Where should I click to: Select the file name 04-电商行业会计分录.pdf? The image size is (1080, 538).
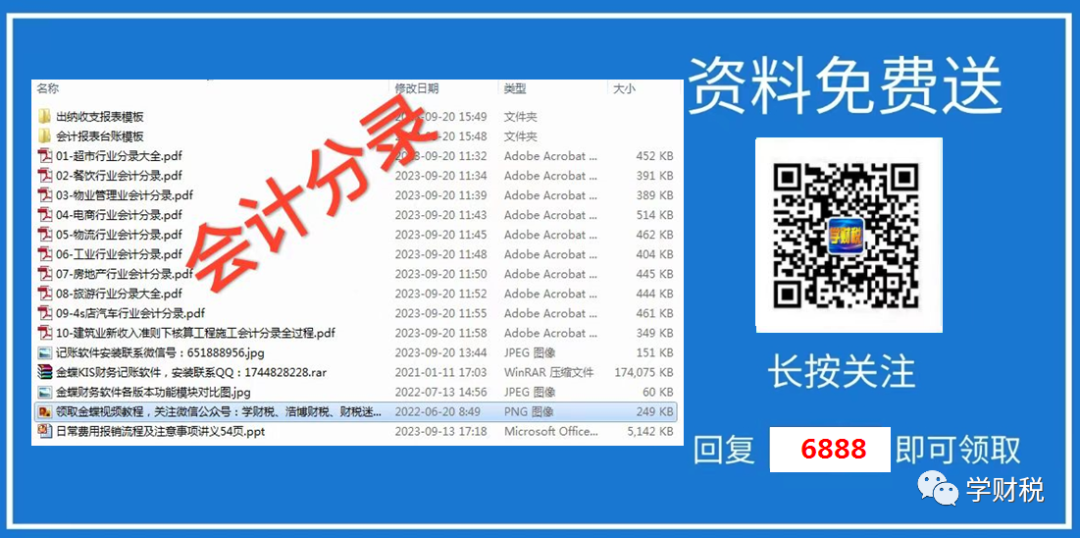[119, 215]
